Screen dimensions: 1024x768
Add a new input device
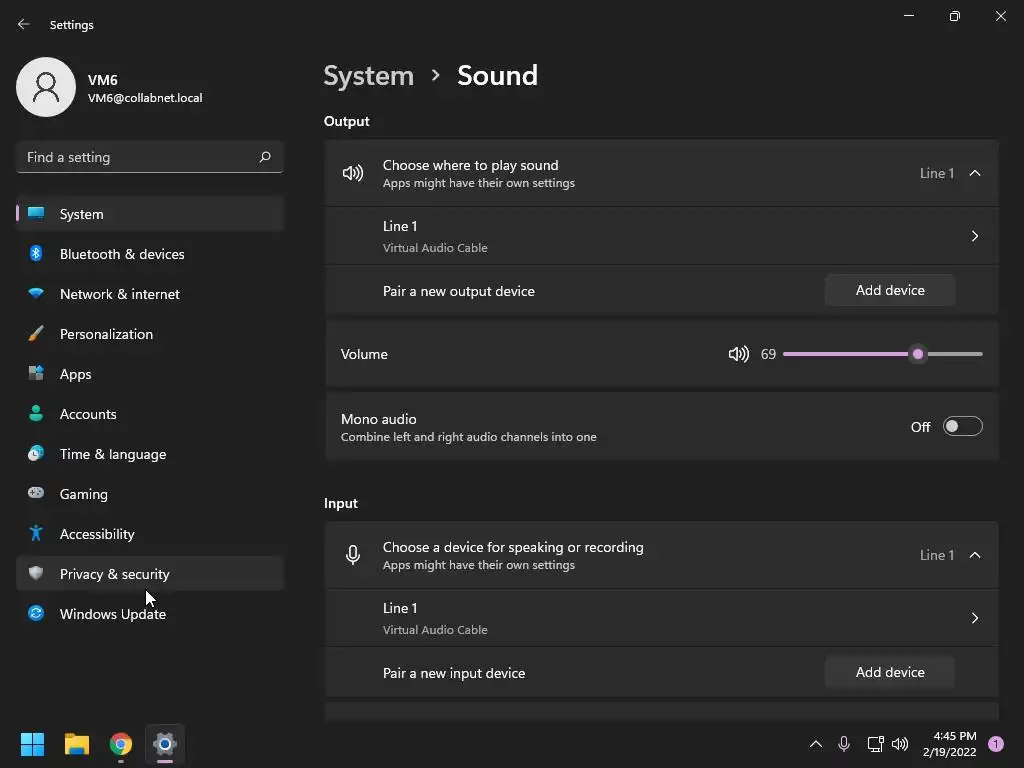click(x=890, y=672)
